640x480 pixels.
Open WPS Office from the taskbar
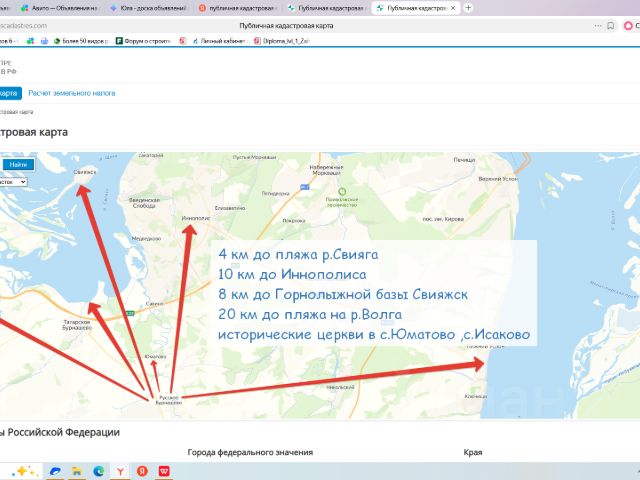[164, 471]
